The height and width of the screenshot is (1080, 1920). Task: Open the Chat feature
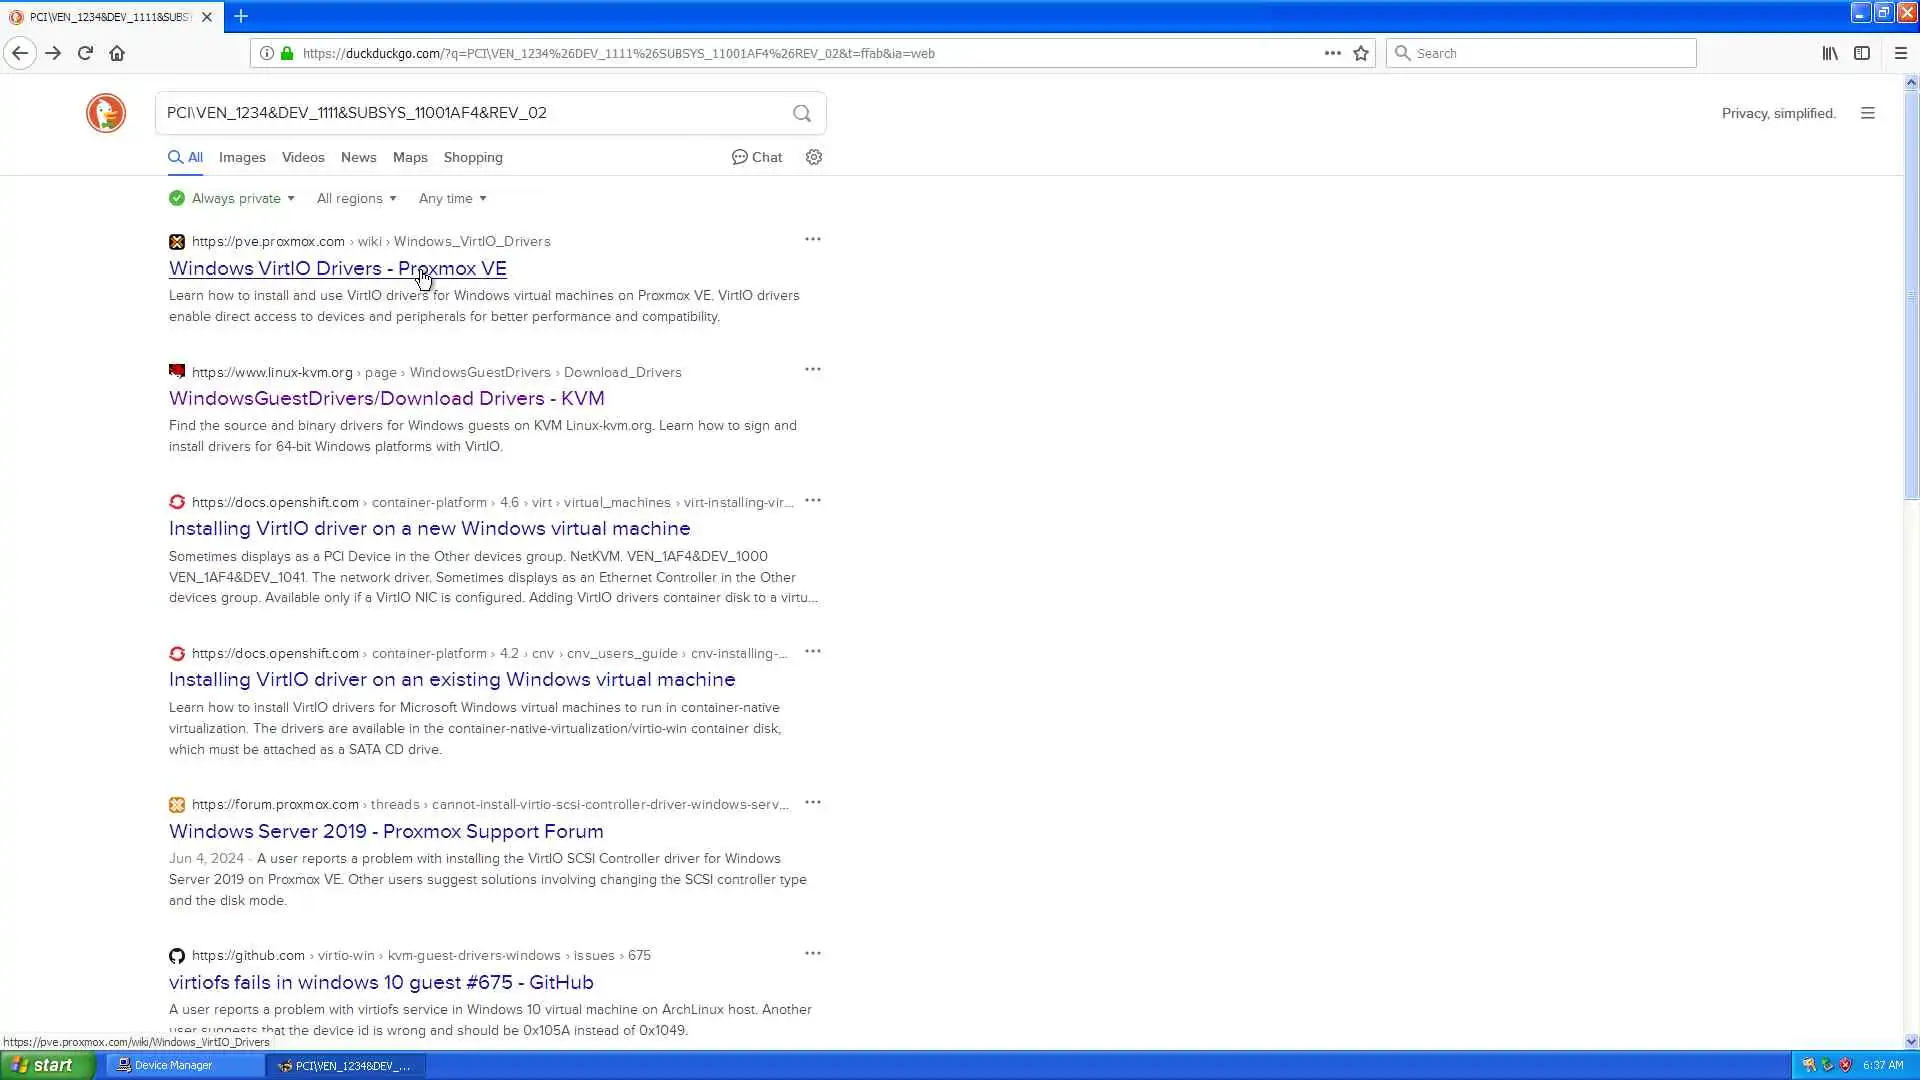757,157
